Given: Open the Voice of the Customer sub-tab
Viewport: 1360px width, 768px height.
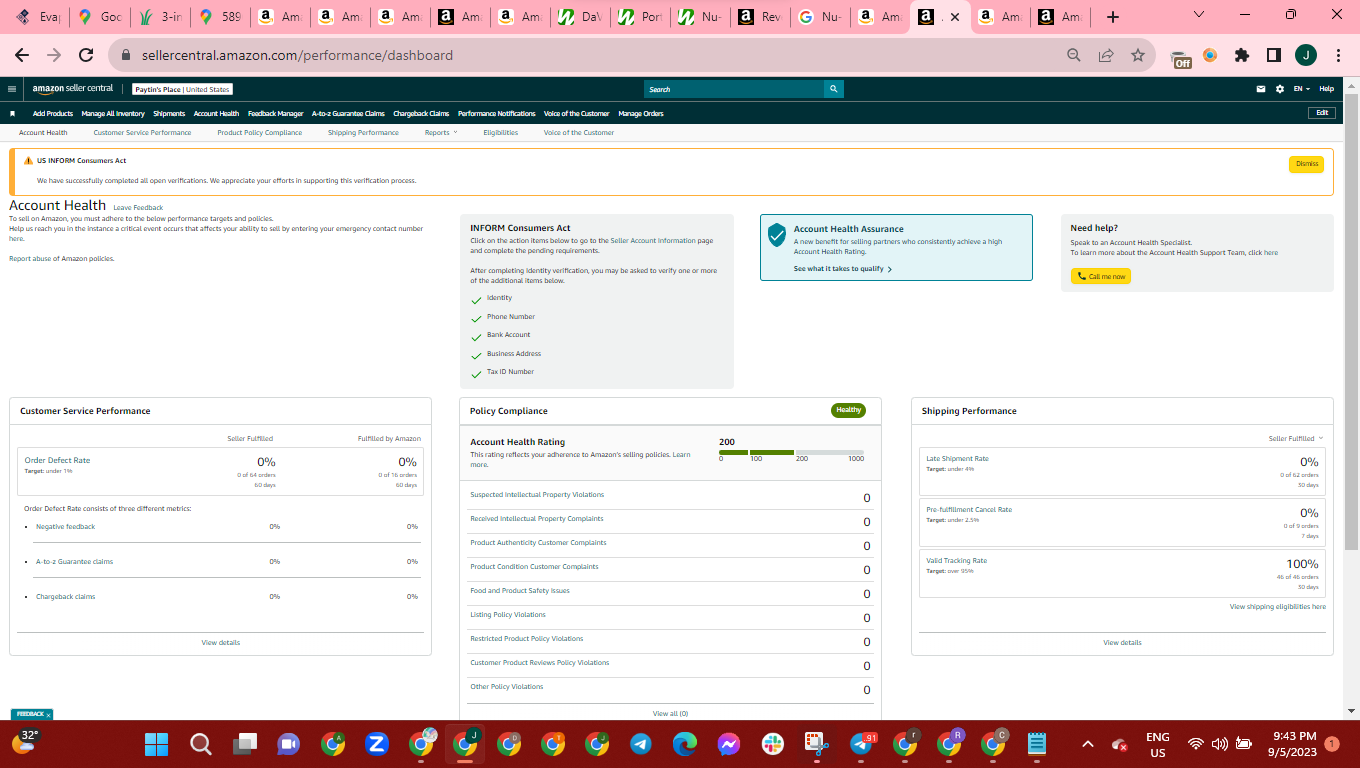Looking at the screenshot, I should pos(579,132).
